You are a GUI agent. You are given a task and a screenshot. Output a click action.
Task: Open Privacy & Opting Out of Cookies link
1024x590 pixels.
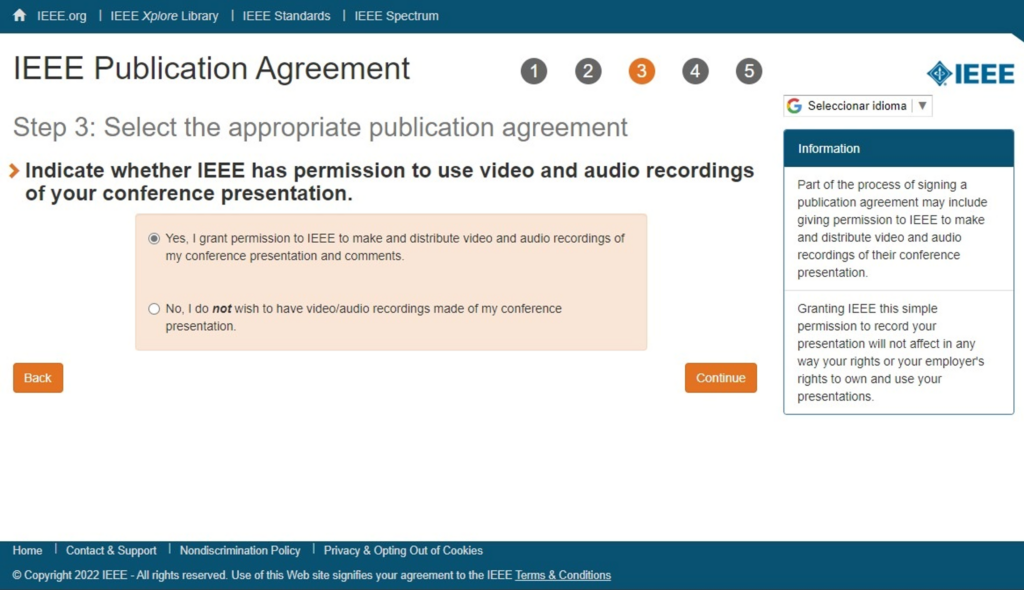pos(404,550)
